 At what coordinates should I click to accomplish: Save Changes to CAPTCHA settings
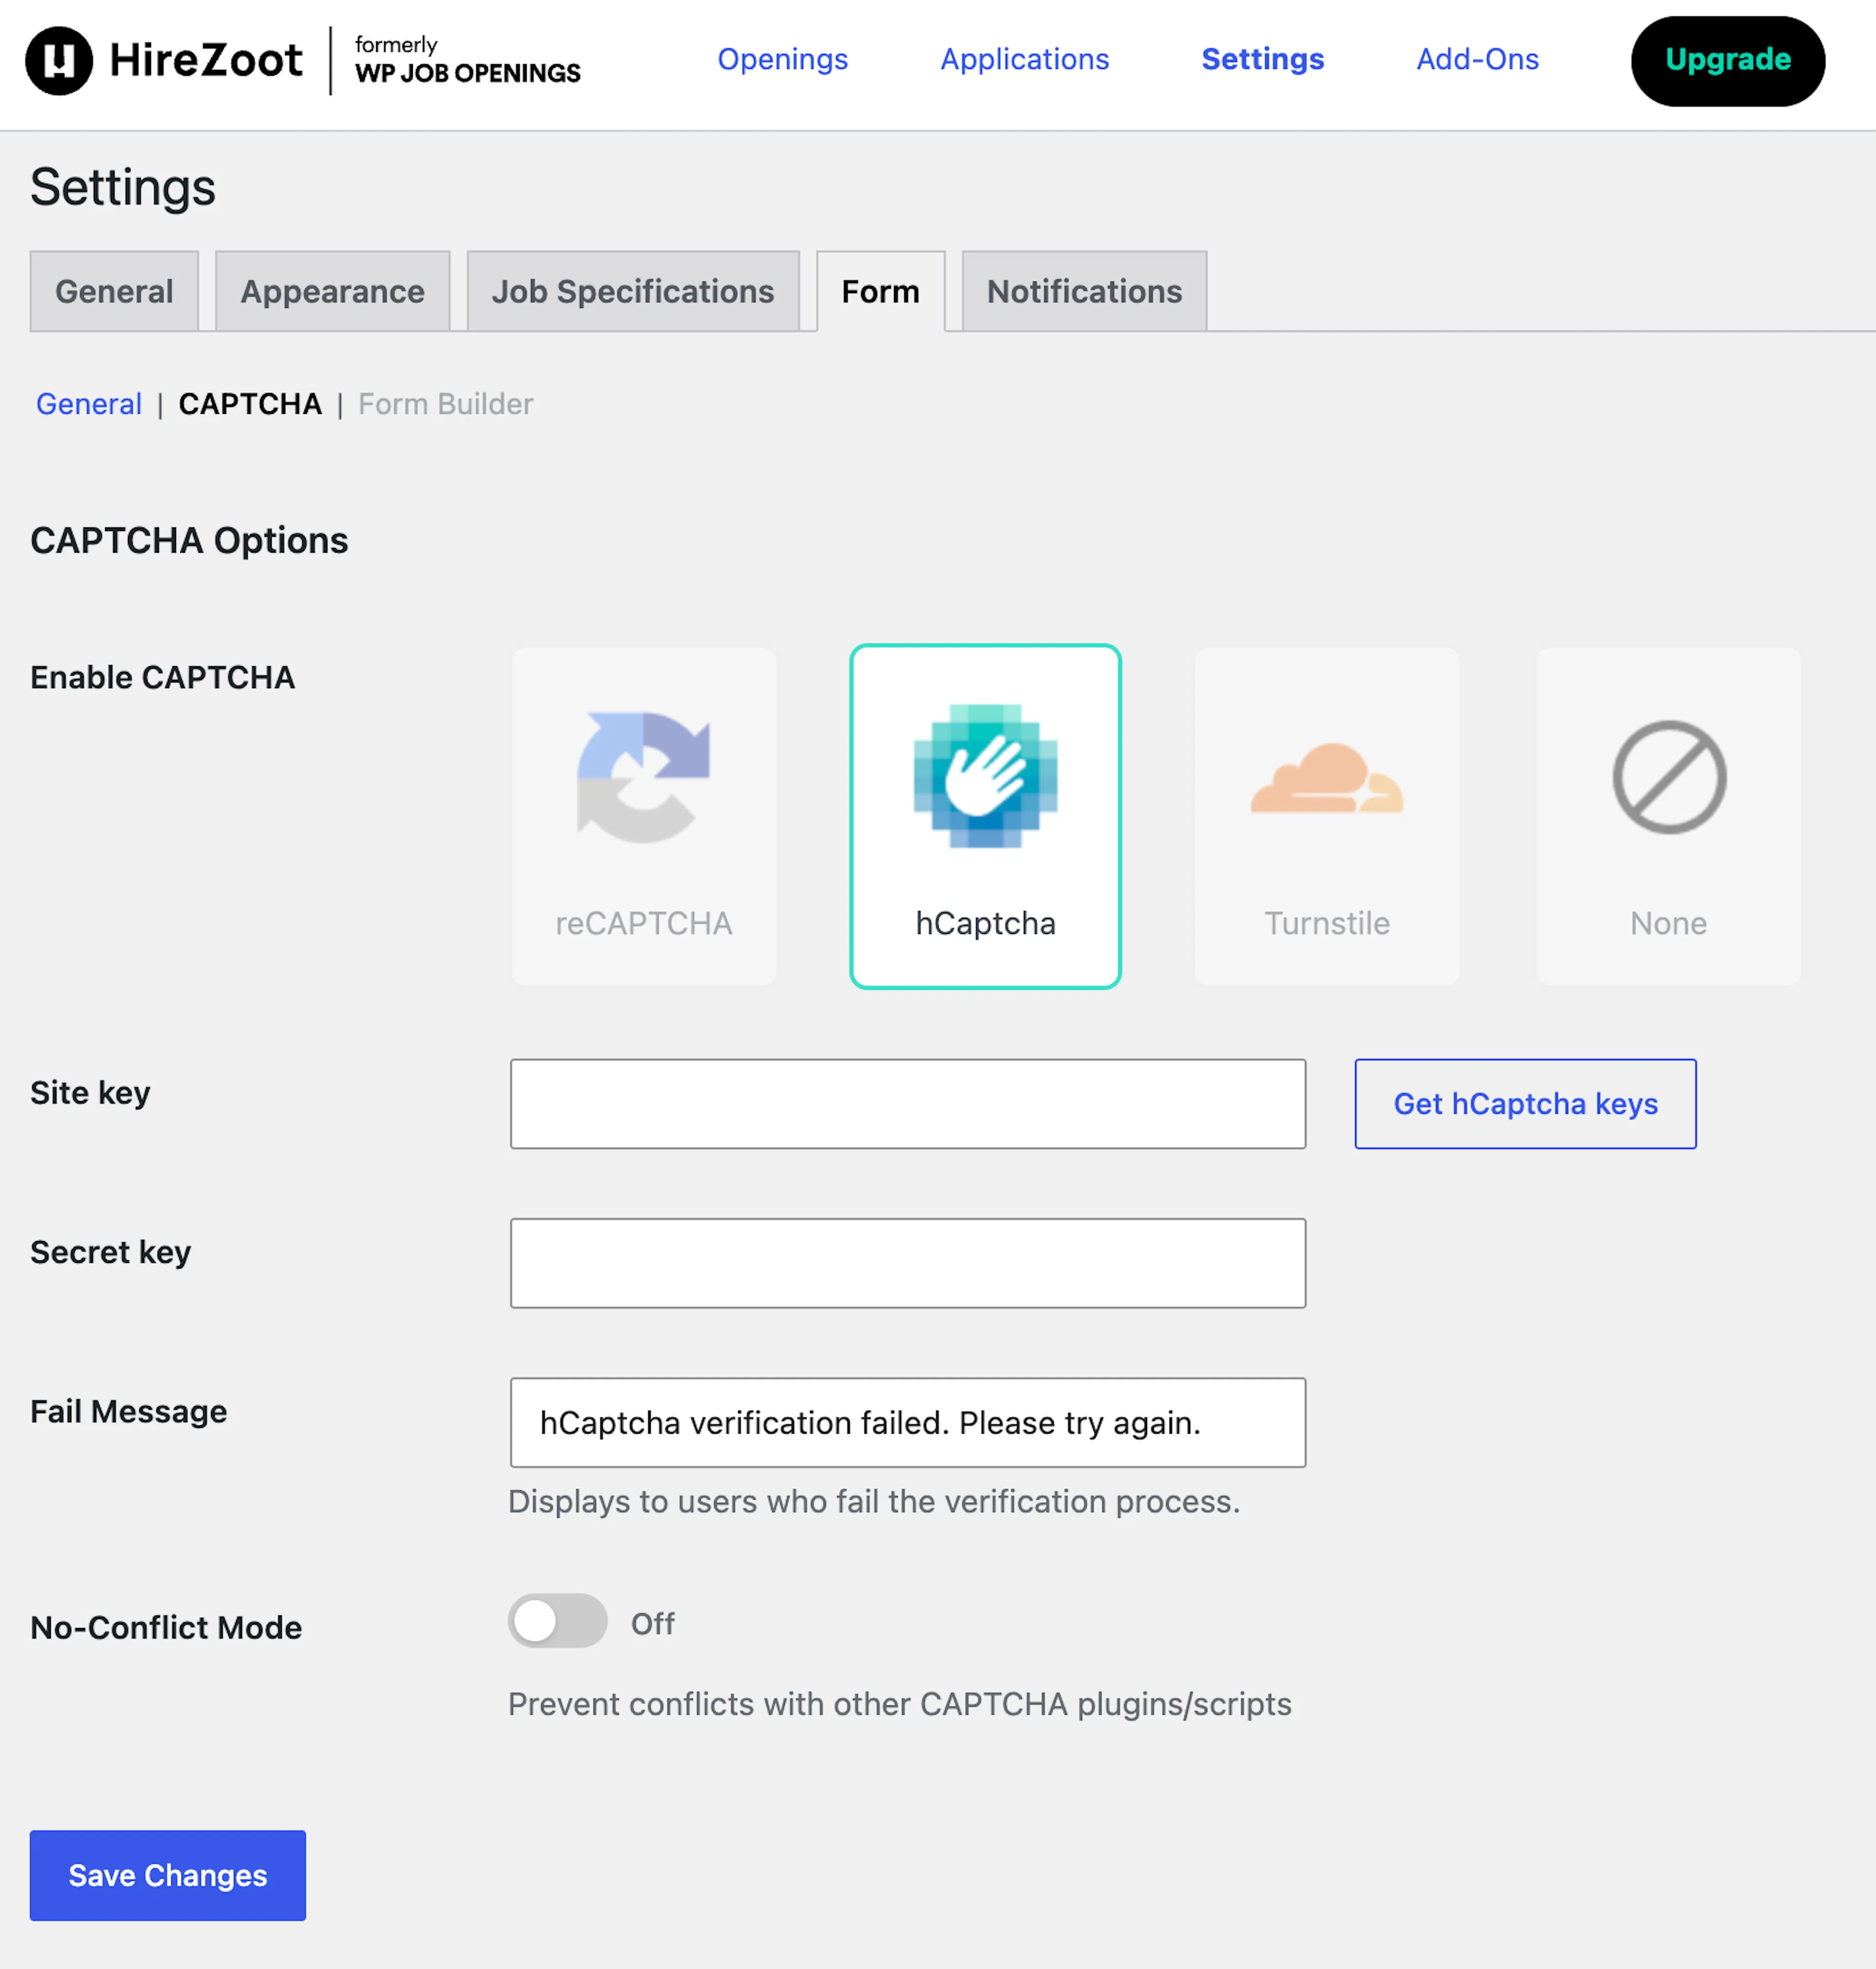(x=167, y=1875)
